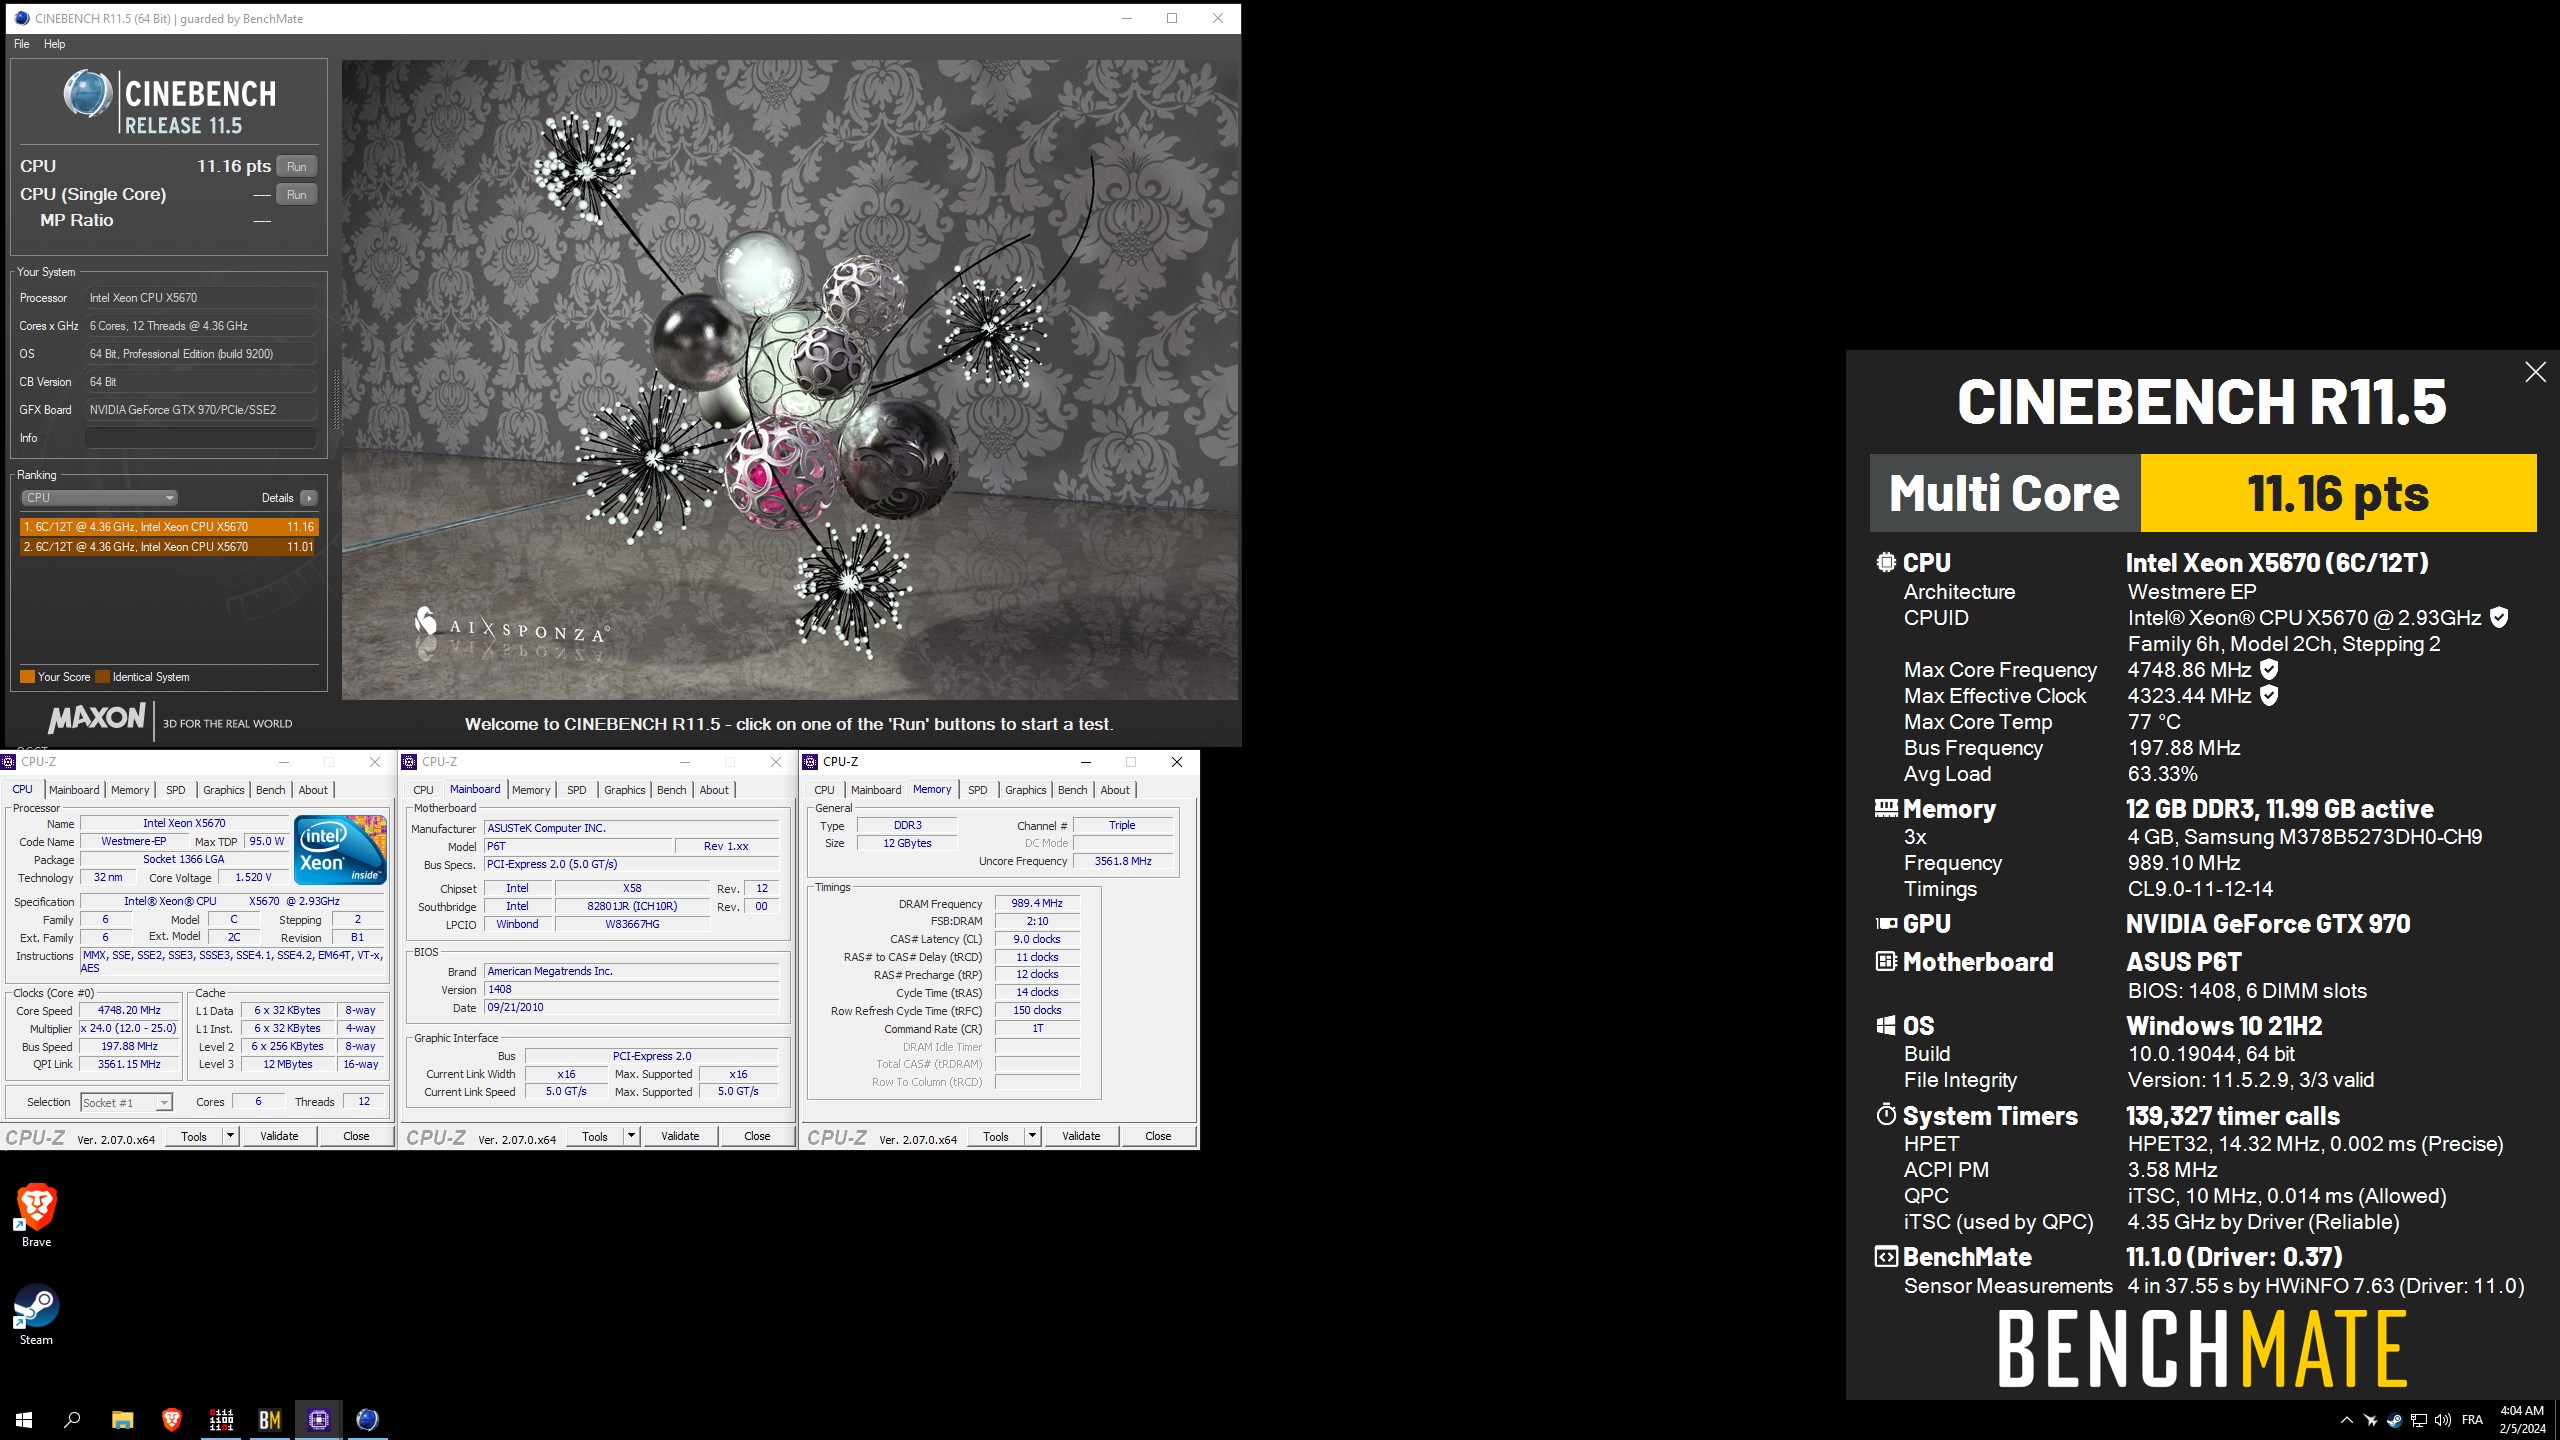Screen dimensions: 2560x1440
Task: Open the Brave desktop shortcut
Action: click(36, 1215)
